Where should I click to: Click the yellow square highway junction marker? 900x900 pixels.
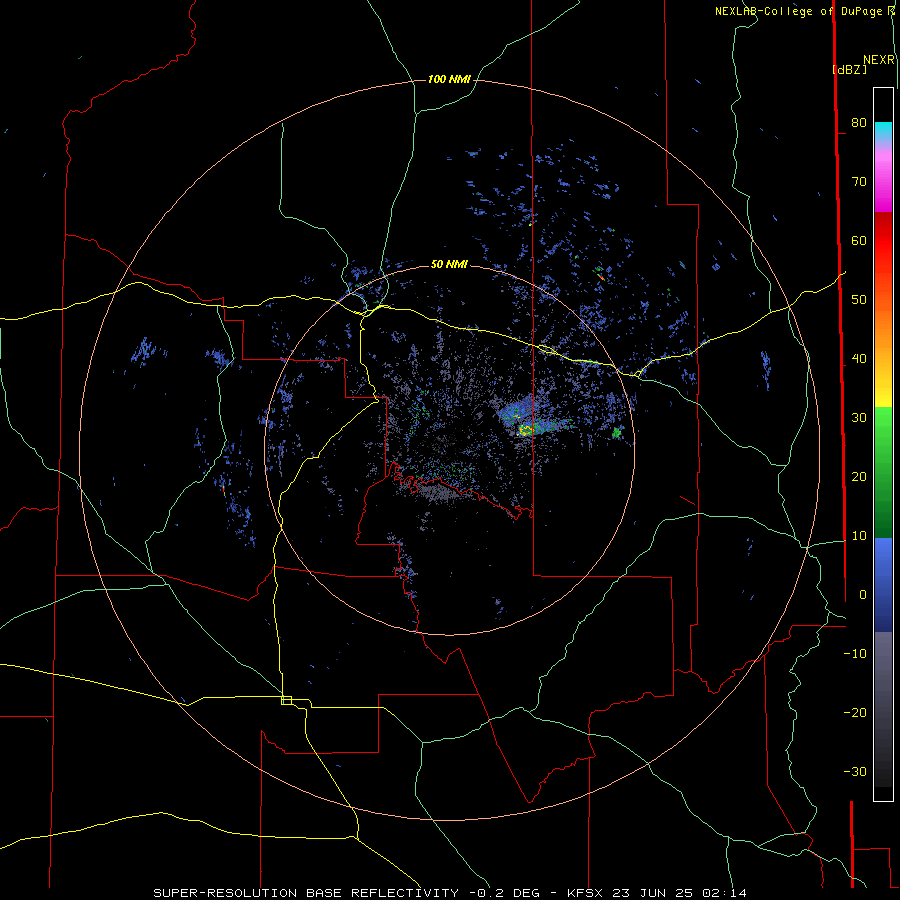point(286,700)
